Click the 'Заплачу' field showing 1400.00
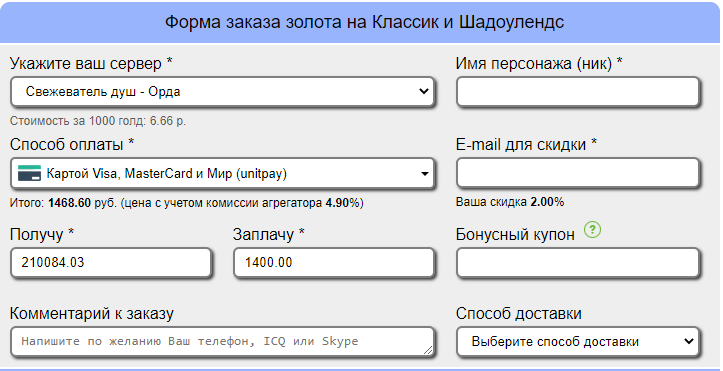Viewport: 723px width, 371px height. pos(334,263)
